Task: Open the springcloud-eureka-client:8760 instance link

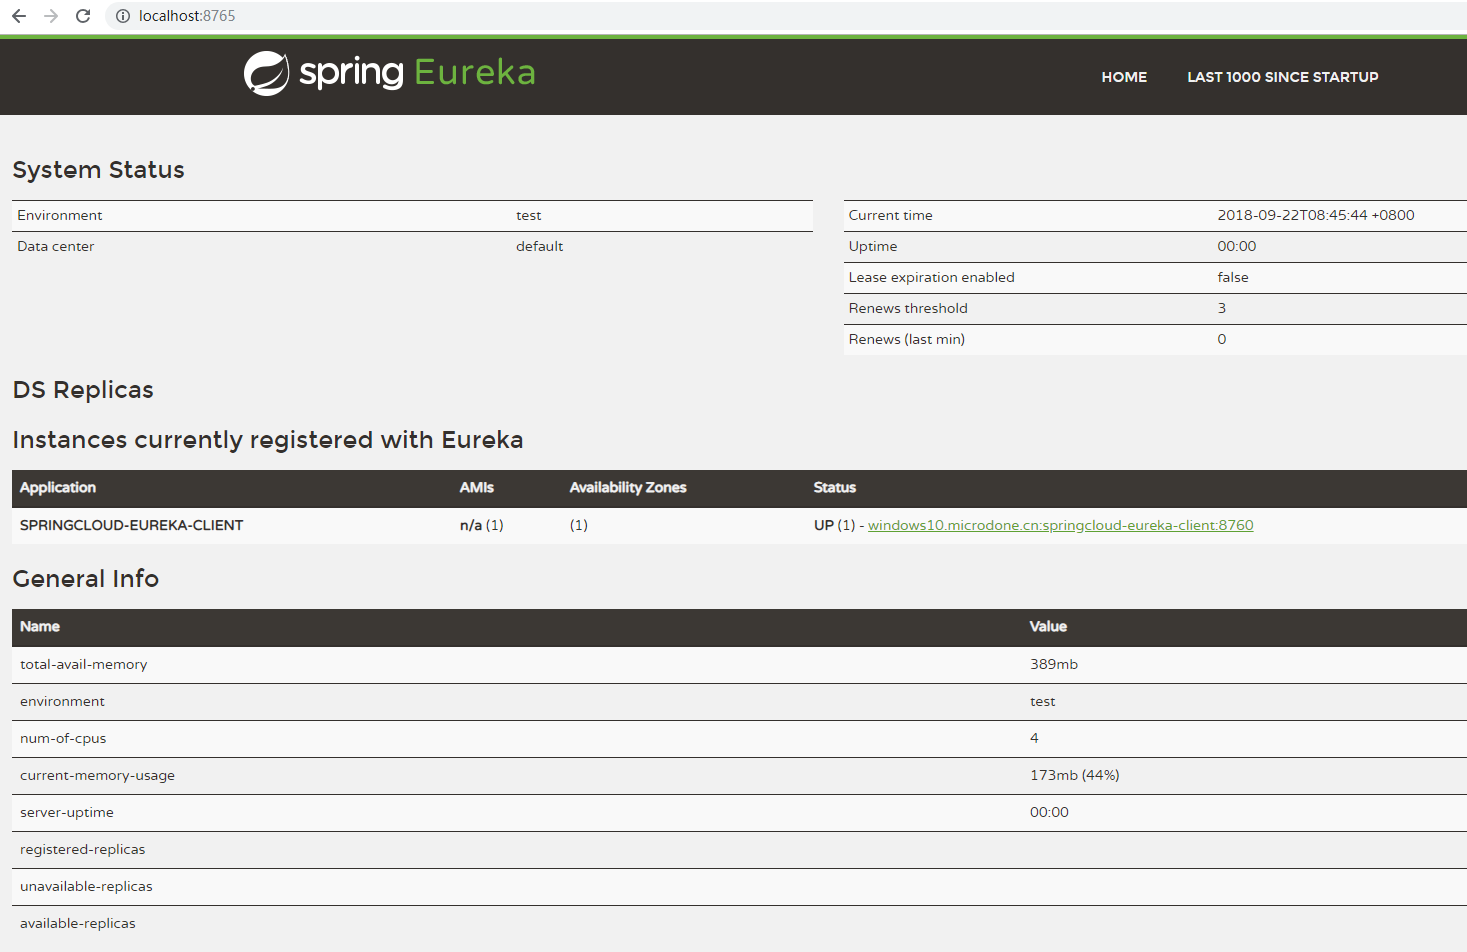Action: click(x=1060, y=525)
